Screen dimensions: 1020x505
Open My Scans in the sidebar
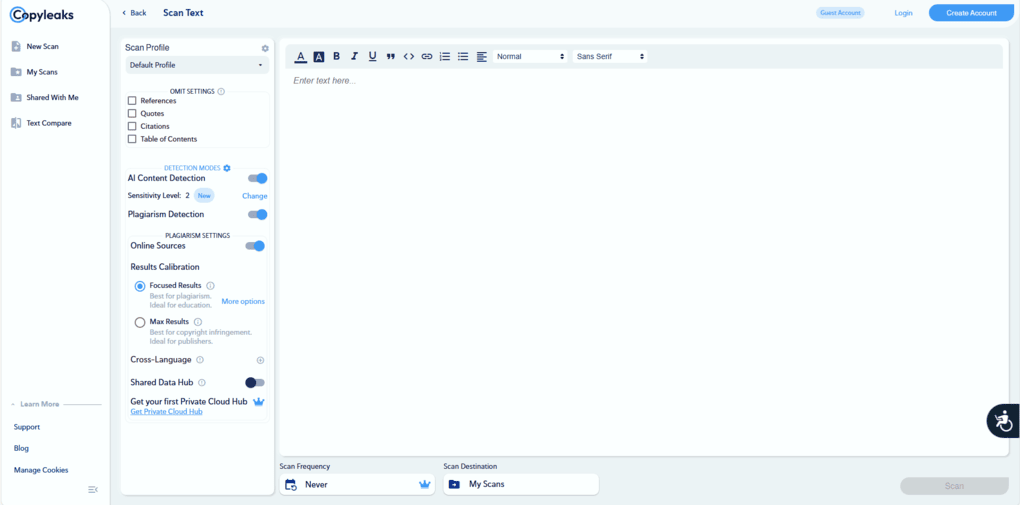(42, 72)
